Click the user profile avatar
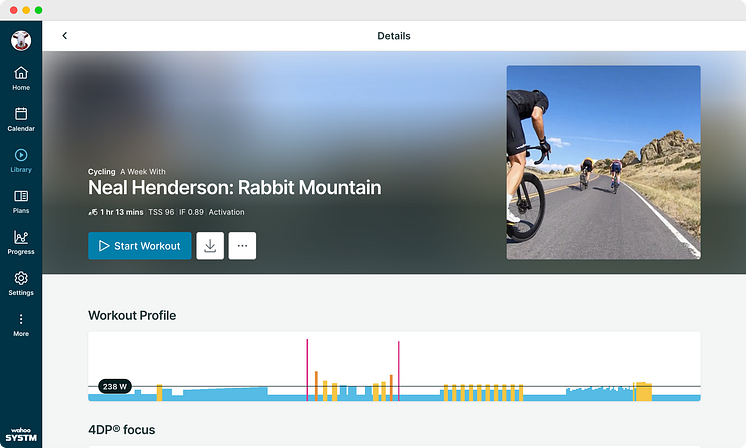746x448 pixels. (21, 41)
